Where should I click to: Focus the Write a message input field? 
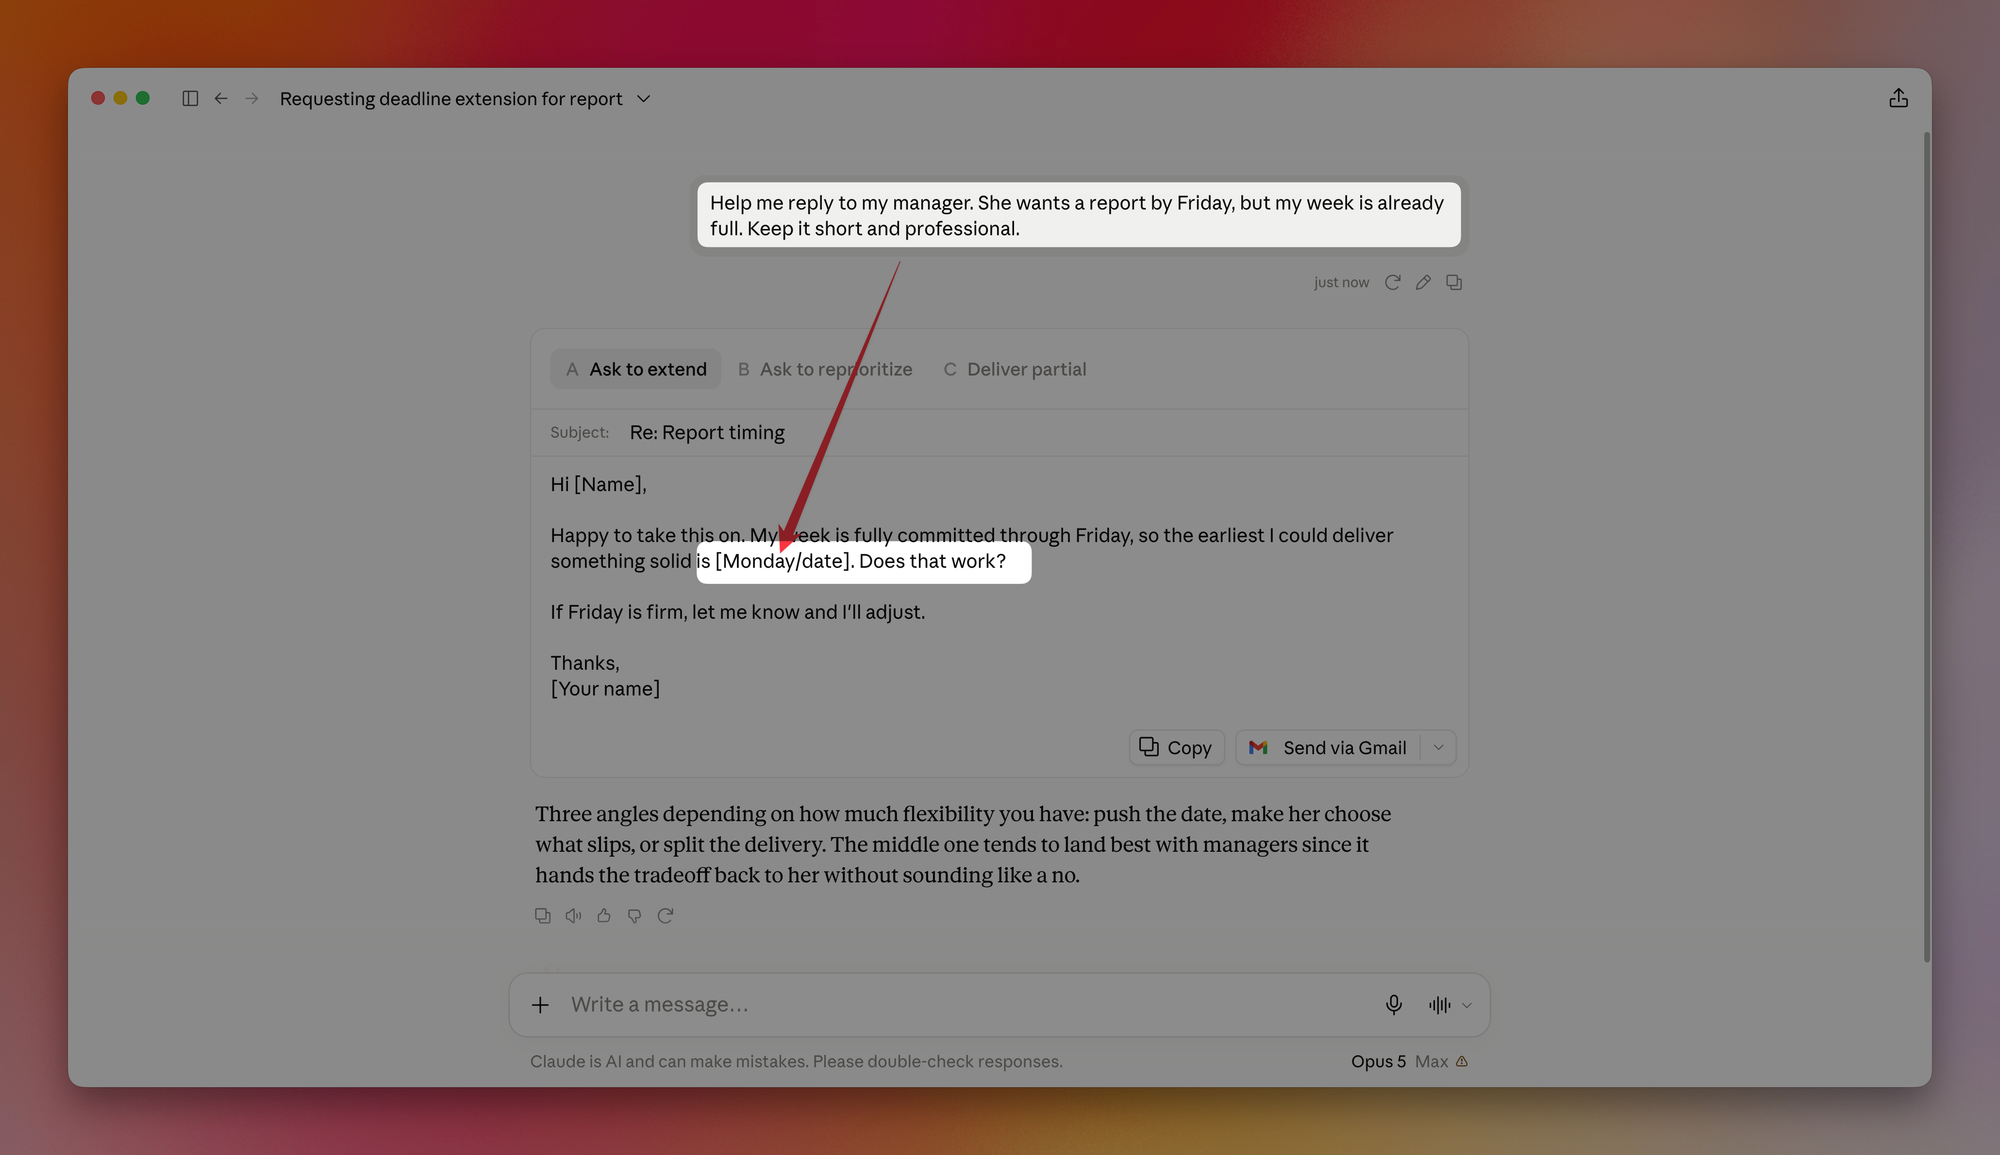click(960, 1004)
